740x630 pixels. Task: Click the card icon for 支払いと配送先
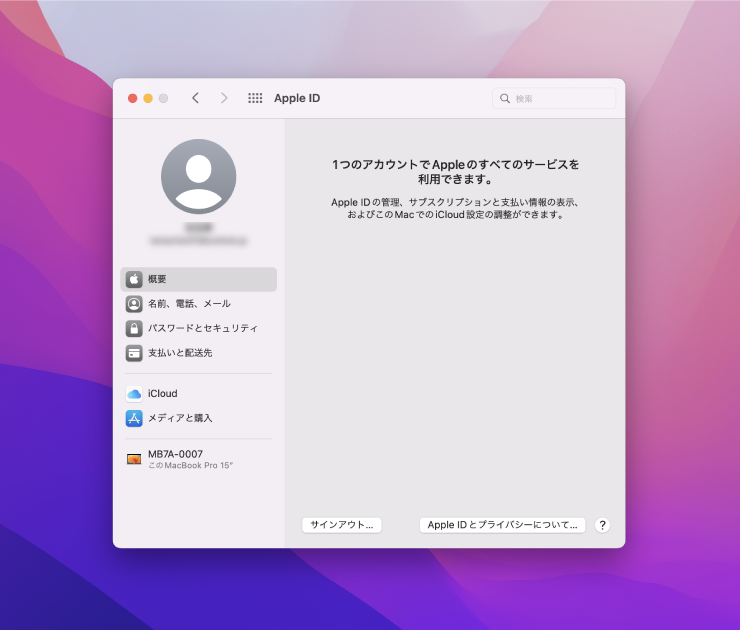pos(134,353)
